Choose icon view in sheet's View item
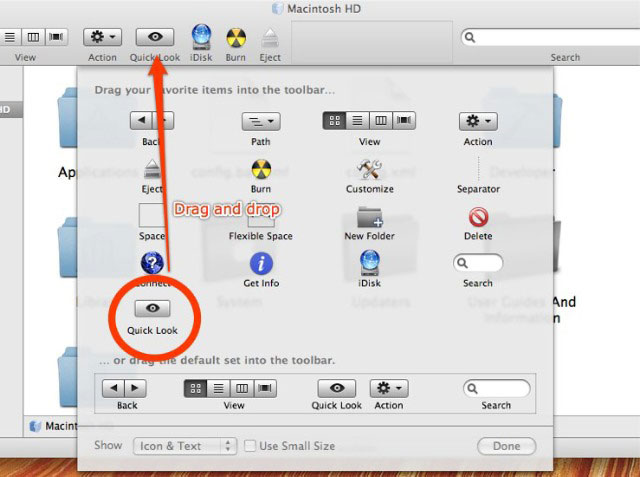This screenshot has width=640, height=477. 334,120
